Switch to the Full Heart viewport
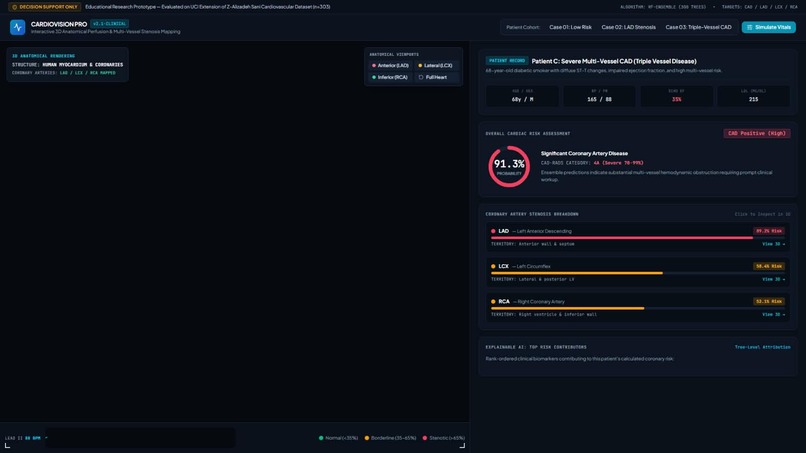806x453 pixels. [436, 77]
